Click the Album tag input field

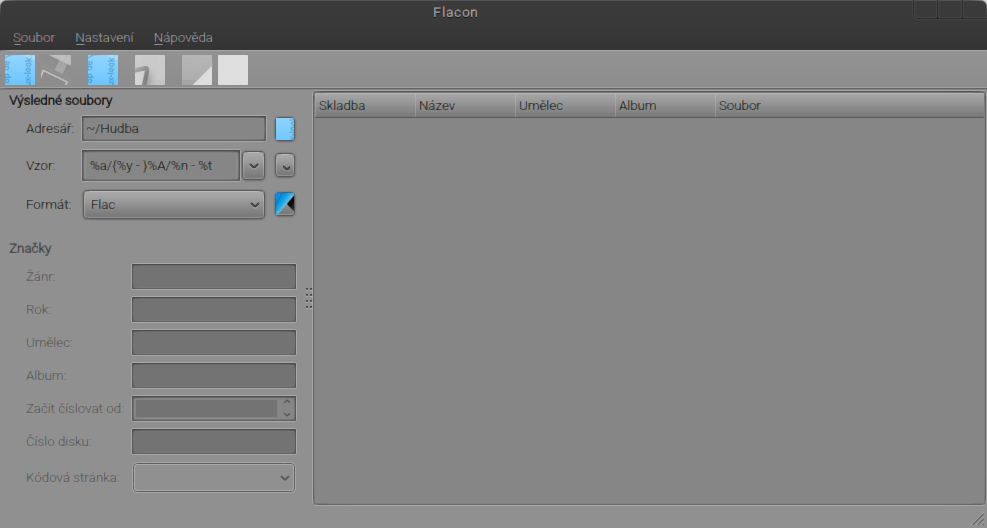[214, 376]
